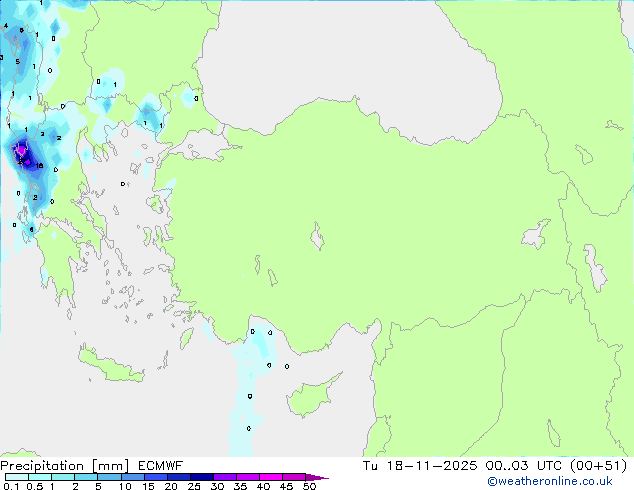Click the 25–30 mm legend swatch
This screenshot has width=634, height=490.
tap(201, 477)
